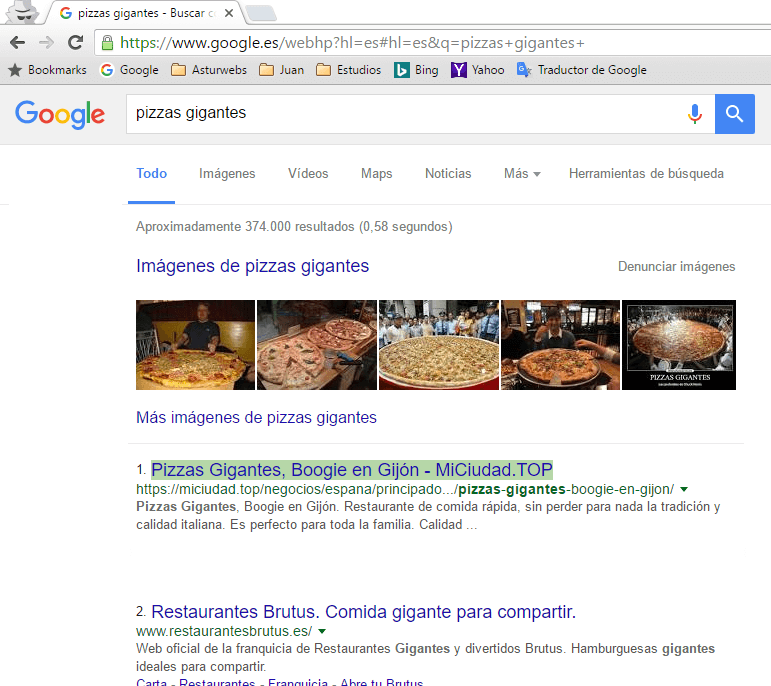Close the pizzas gigantes browser tab
The height and width of the screenshot is (686, 771).
(229, 13)
